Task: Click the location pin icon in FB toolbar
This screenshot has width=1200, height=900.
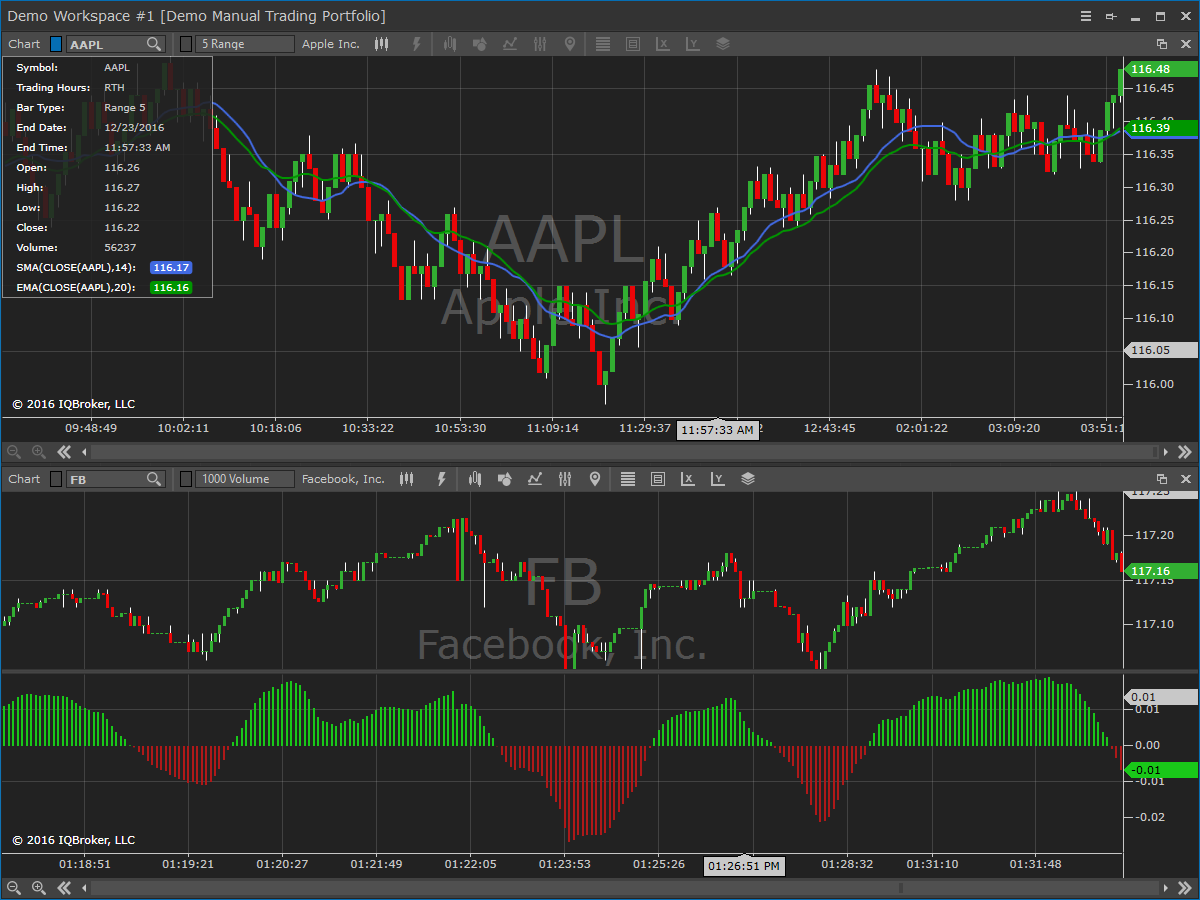Action: click(595, 479)
